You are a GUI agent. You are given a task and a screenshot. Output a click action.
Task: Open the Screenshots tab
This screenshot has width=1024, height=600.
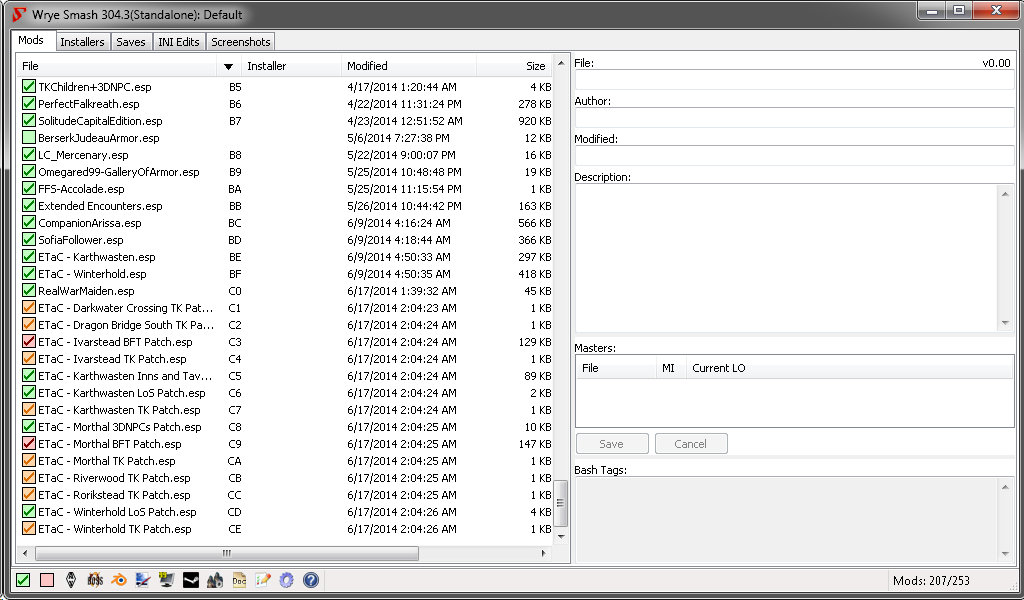click(x=240, y=42)
